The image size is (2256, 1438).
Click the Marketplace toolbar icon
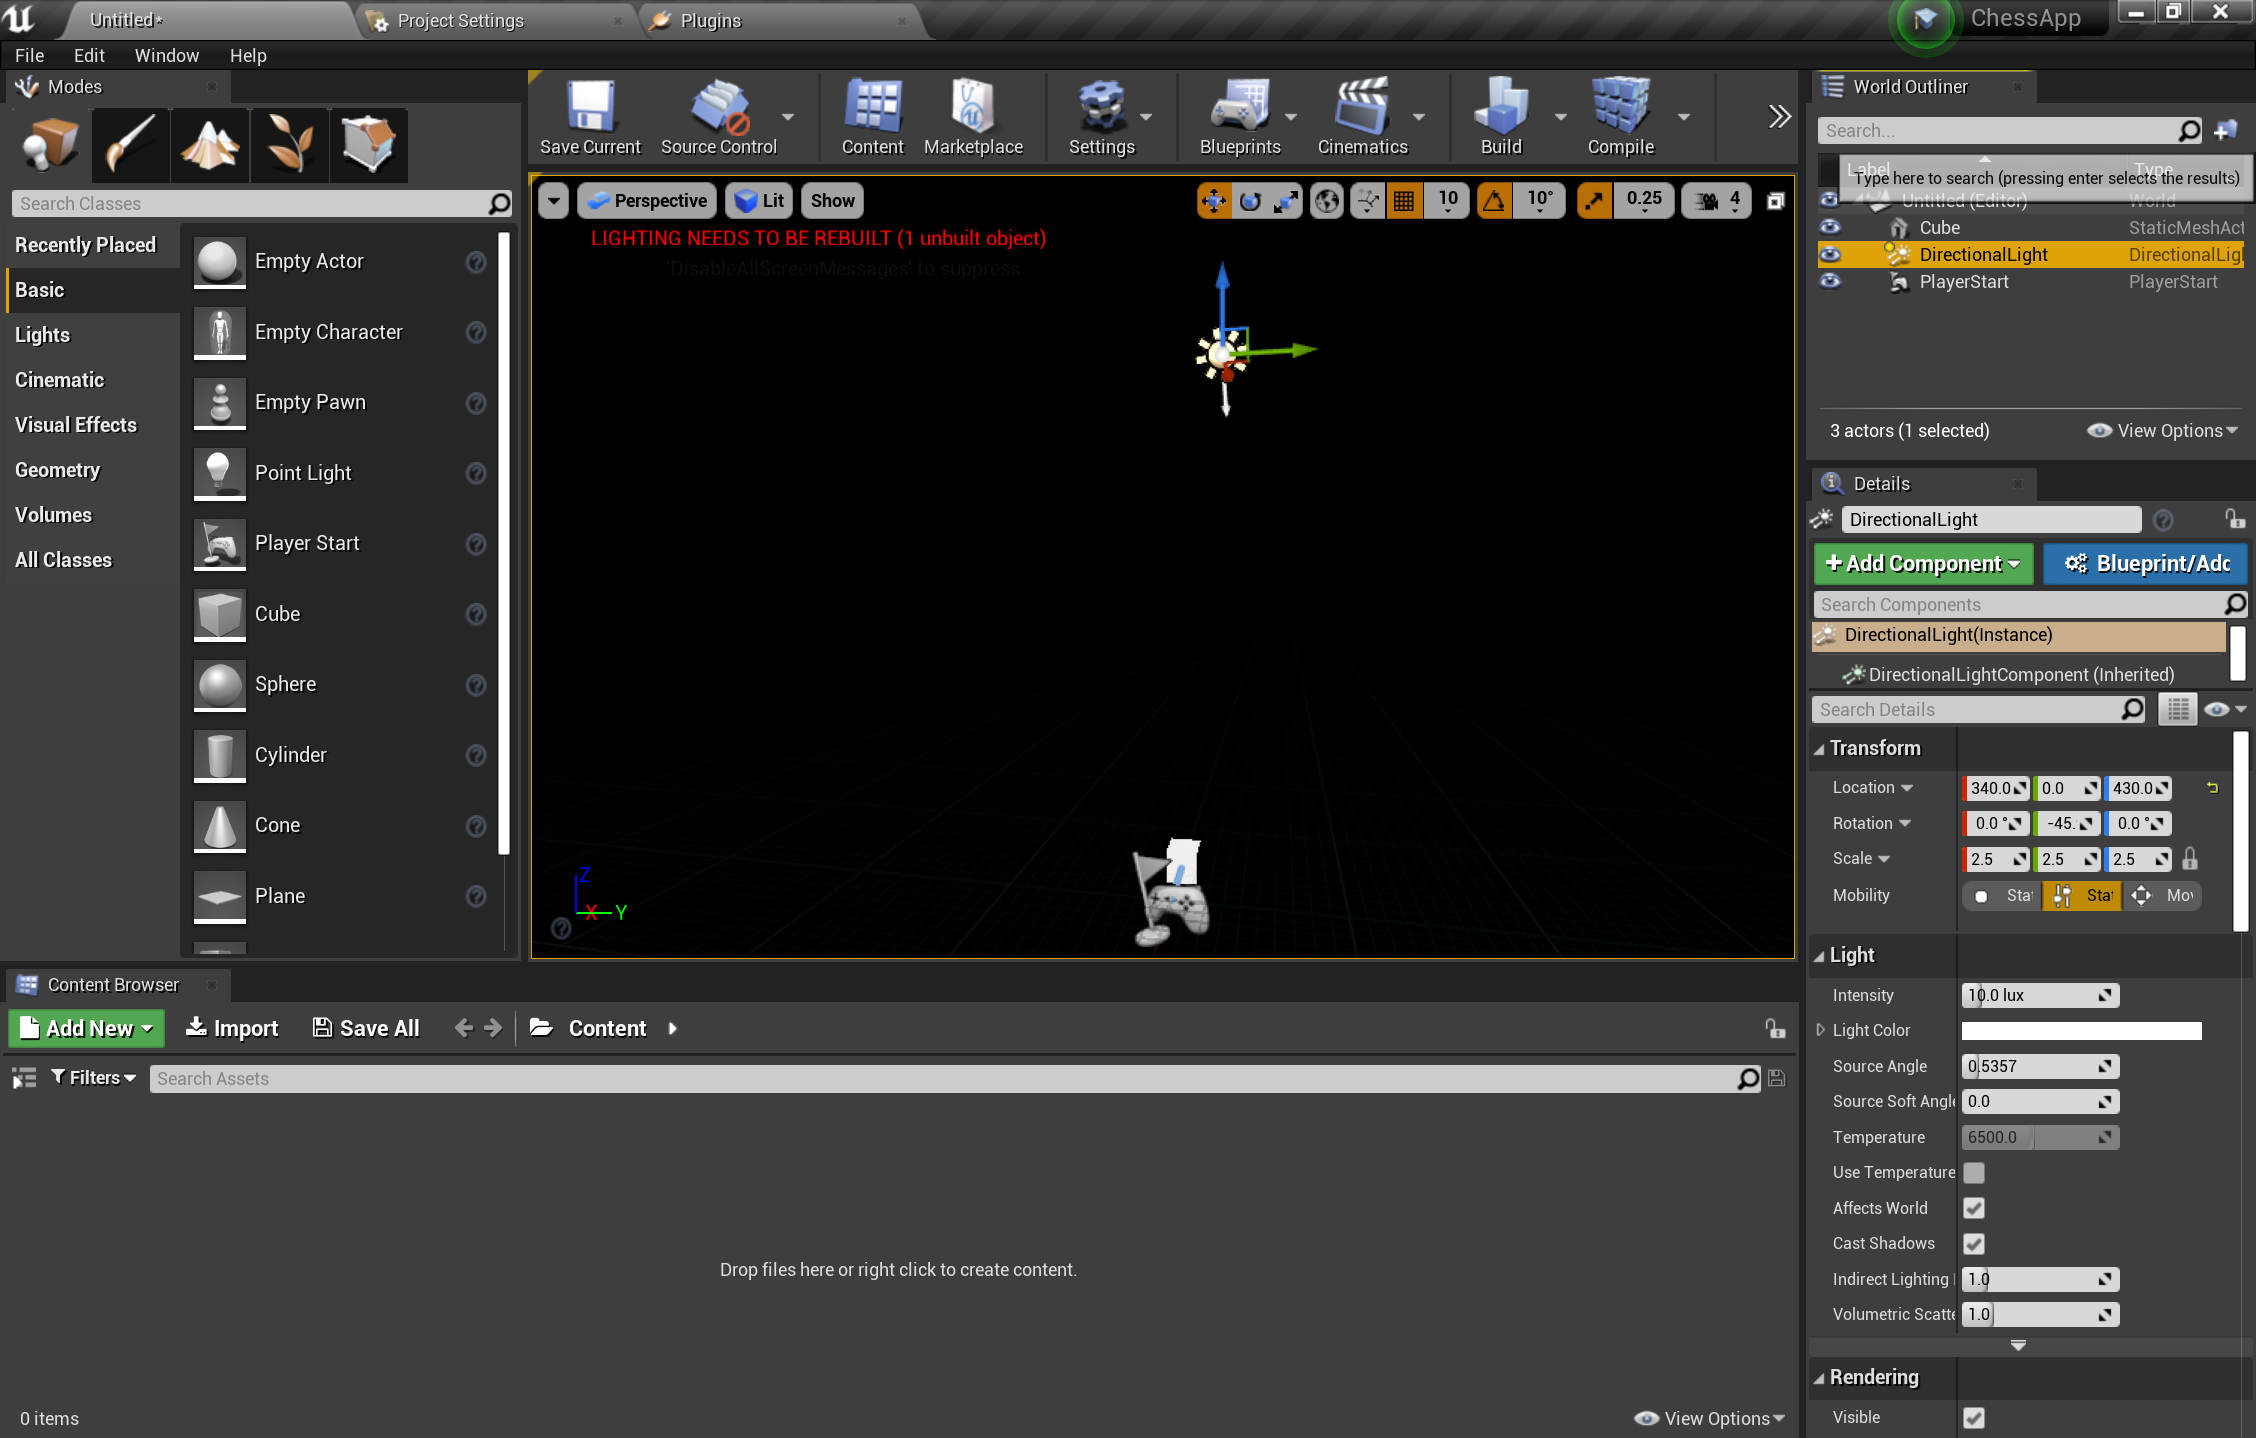pos(973,122)
